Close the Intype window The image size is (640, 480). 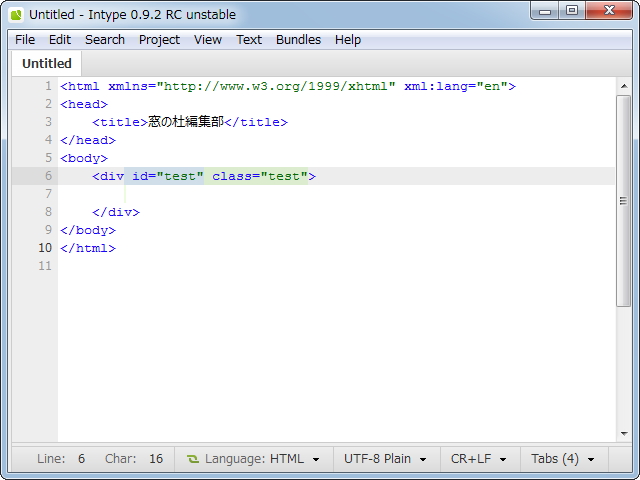(x=609, y=11)
